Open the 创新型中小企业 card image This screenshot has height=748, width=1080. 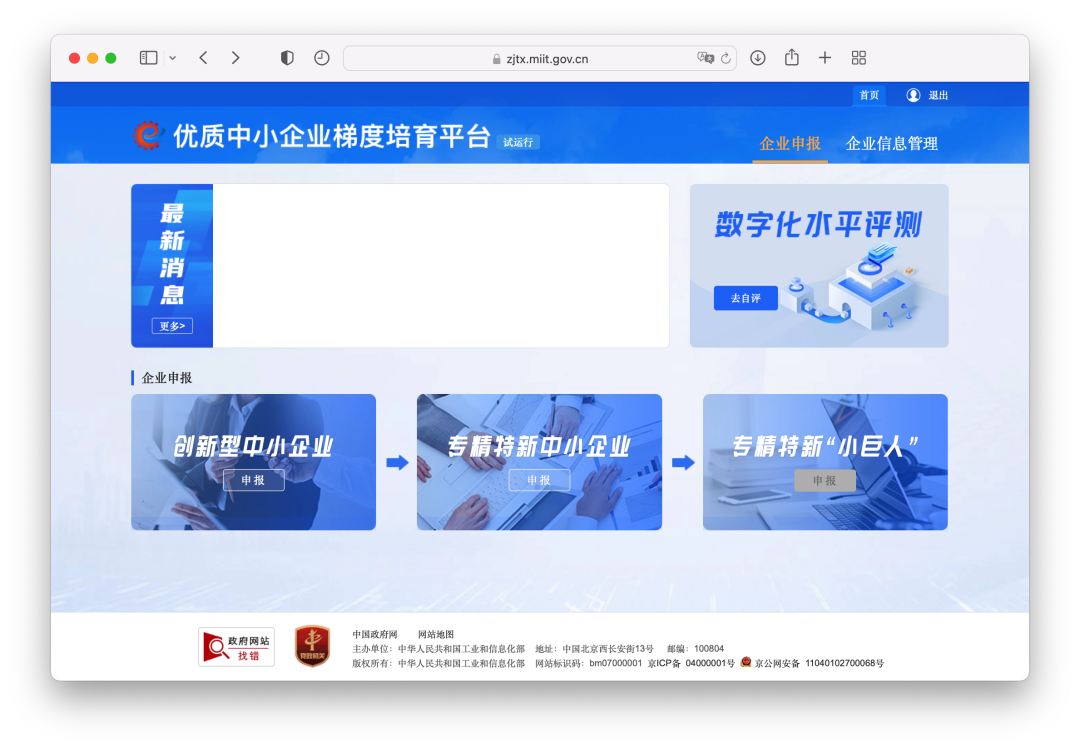[x=253, y=461]
